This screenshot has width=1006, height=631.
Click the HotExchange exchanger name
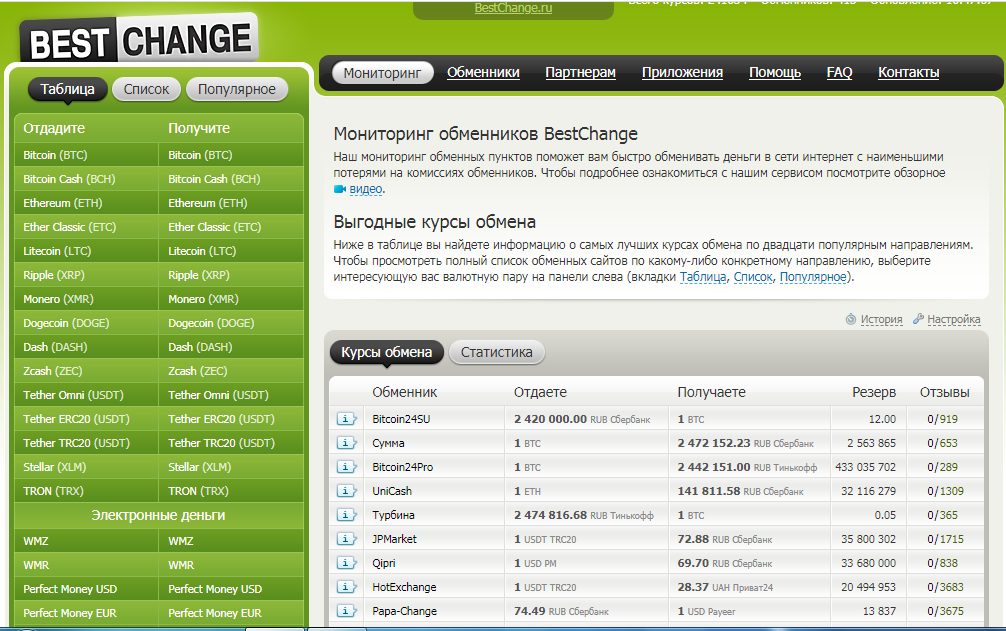[x=404, y=587]
